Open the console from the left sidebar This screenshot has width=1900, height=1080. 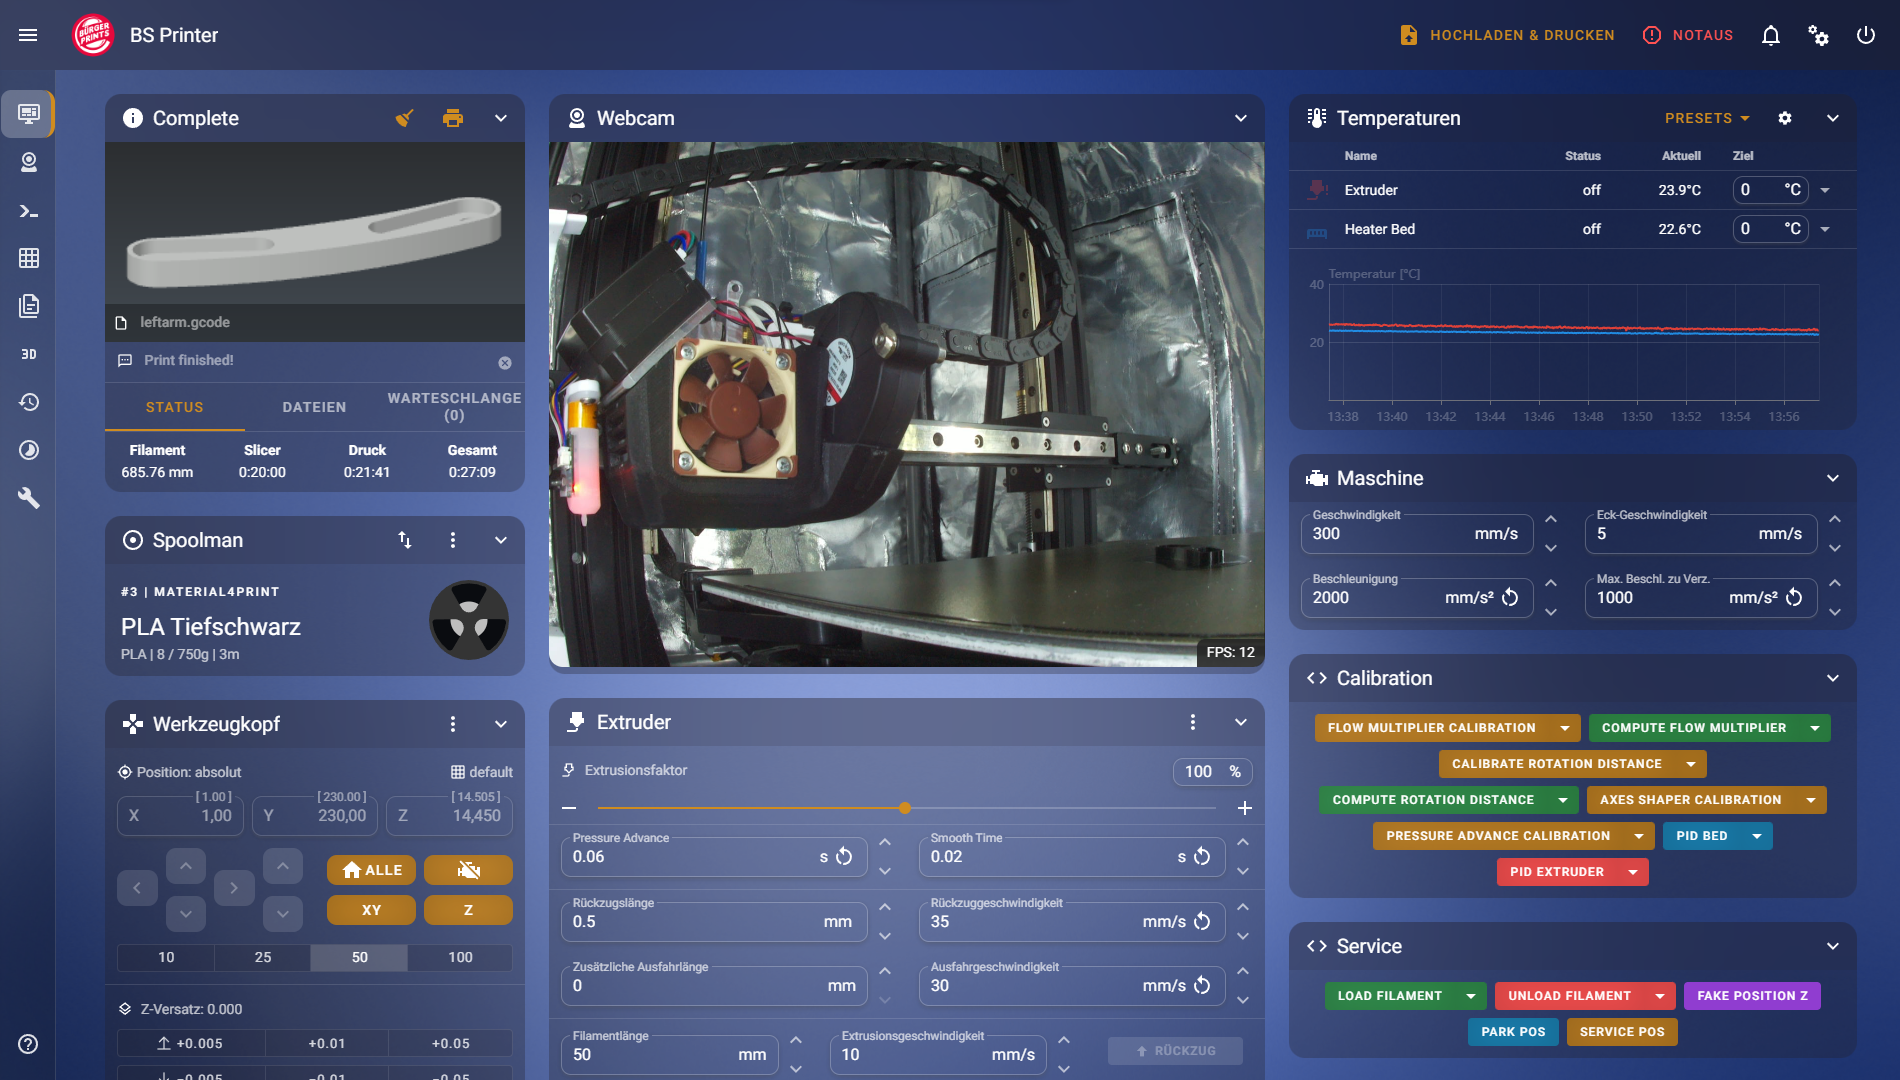[28, 212]
